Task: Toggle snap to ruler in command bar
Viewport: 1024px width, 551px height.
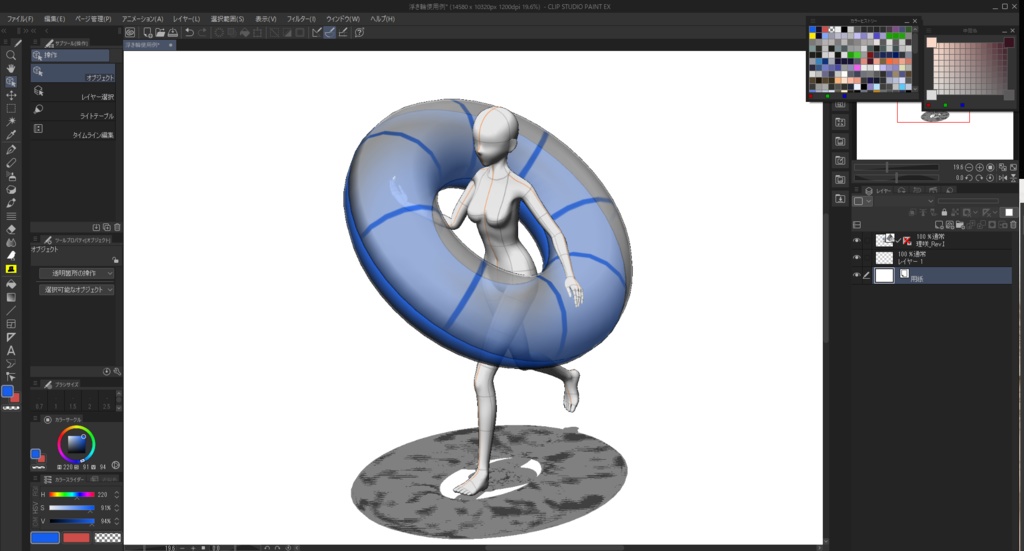Action: point(317,32)
